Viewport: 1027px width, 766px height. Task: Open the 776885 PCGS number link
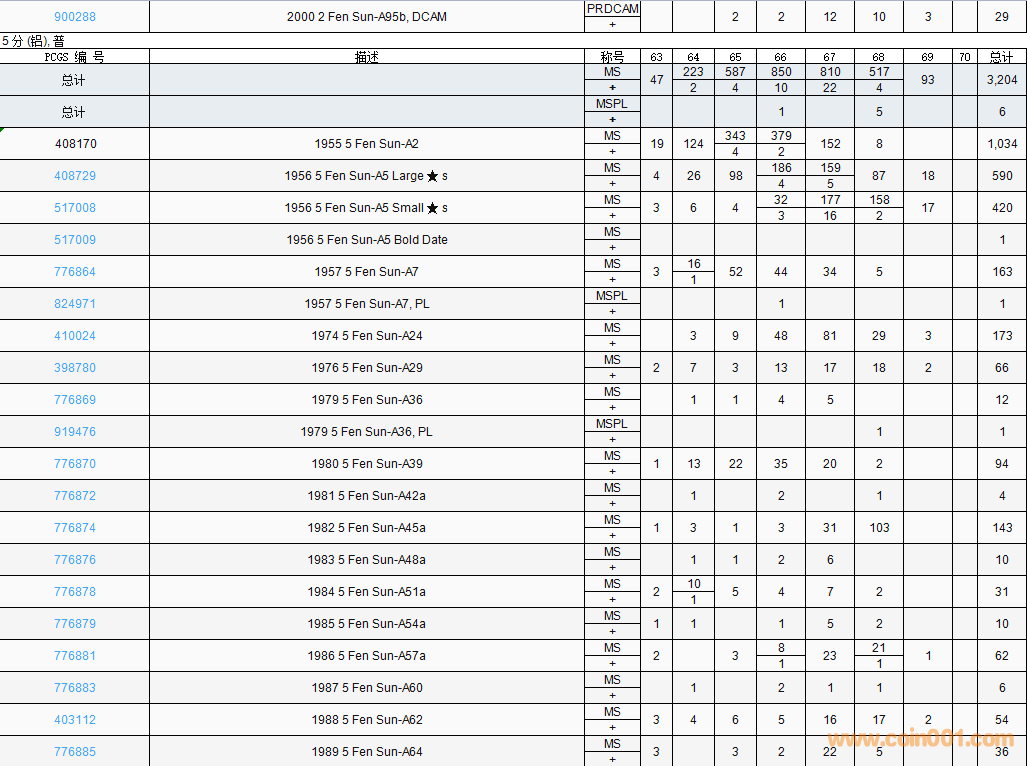click(x=75, y=752)
